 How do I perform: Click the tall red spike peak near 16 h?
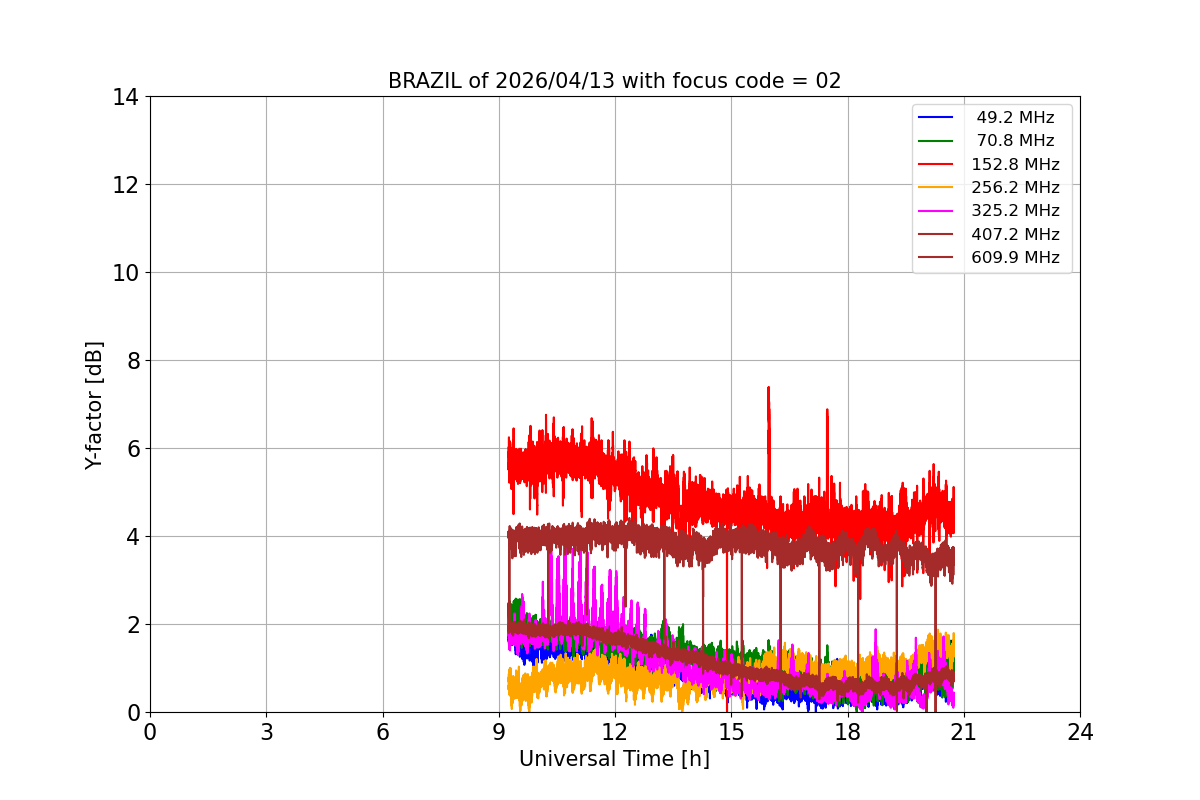pos(768,388)
